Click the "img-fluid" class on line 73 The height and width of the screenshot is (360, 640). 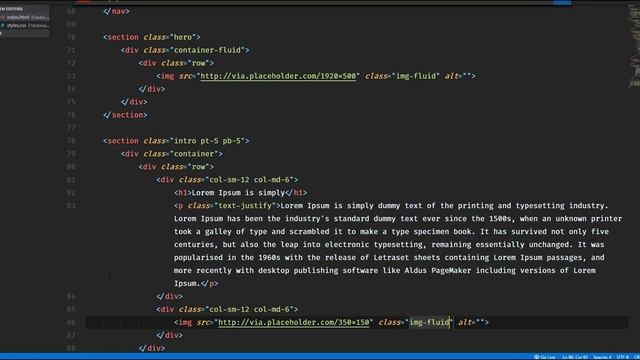pos(416,76)
